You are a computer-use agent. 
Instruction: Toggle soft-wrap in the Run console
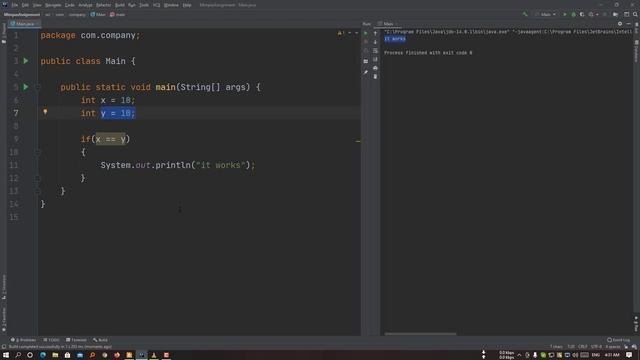[375, 51]
